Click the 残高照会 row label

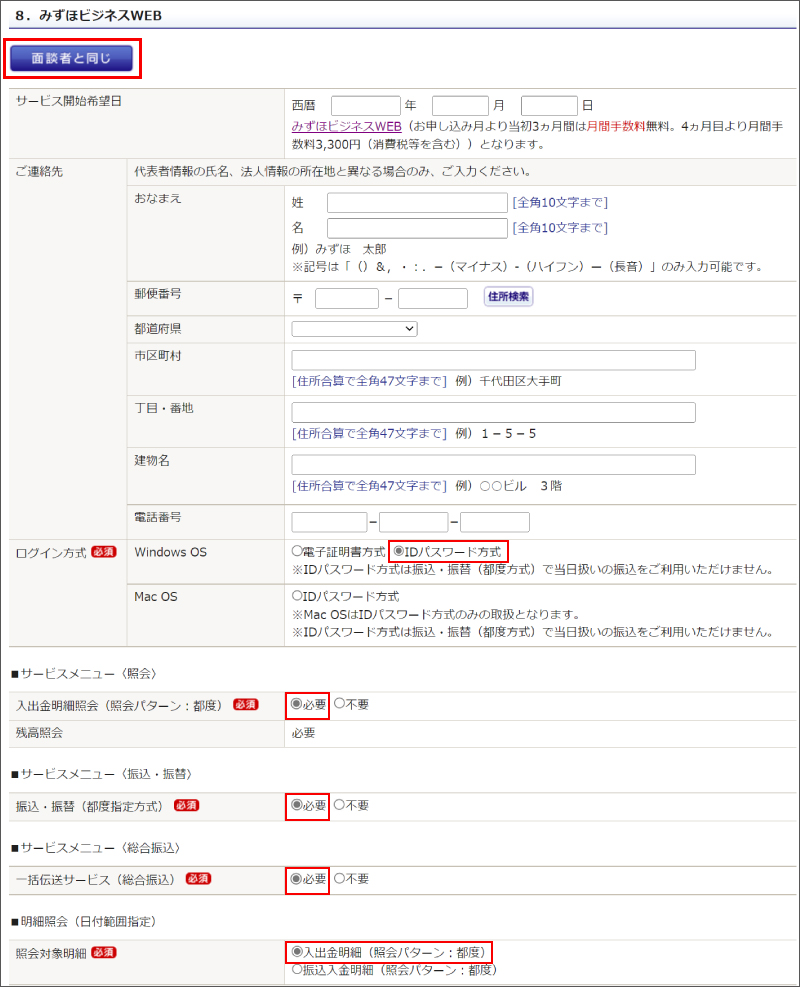click(39, 733)
